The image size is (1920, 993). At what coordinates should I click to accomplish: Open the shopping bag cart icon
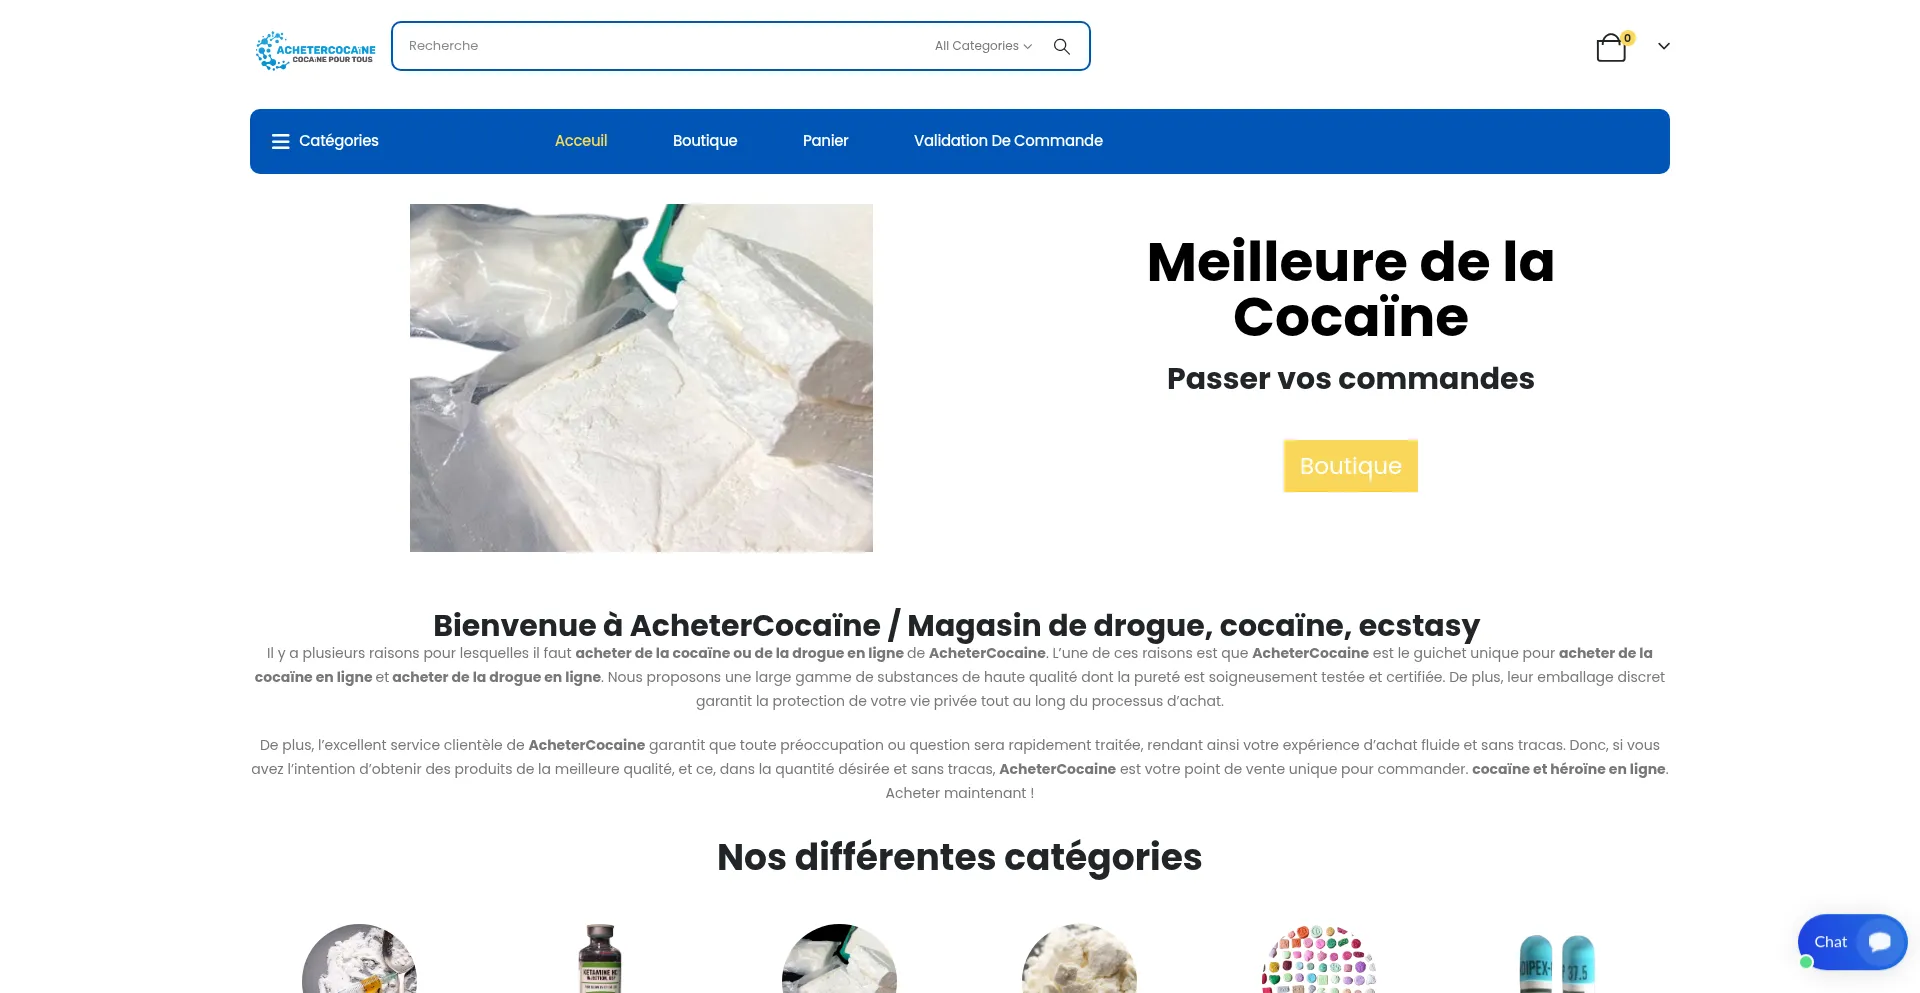pos(1611,47)
